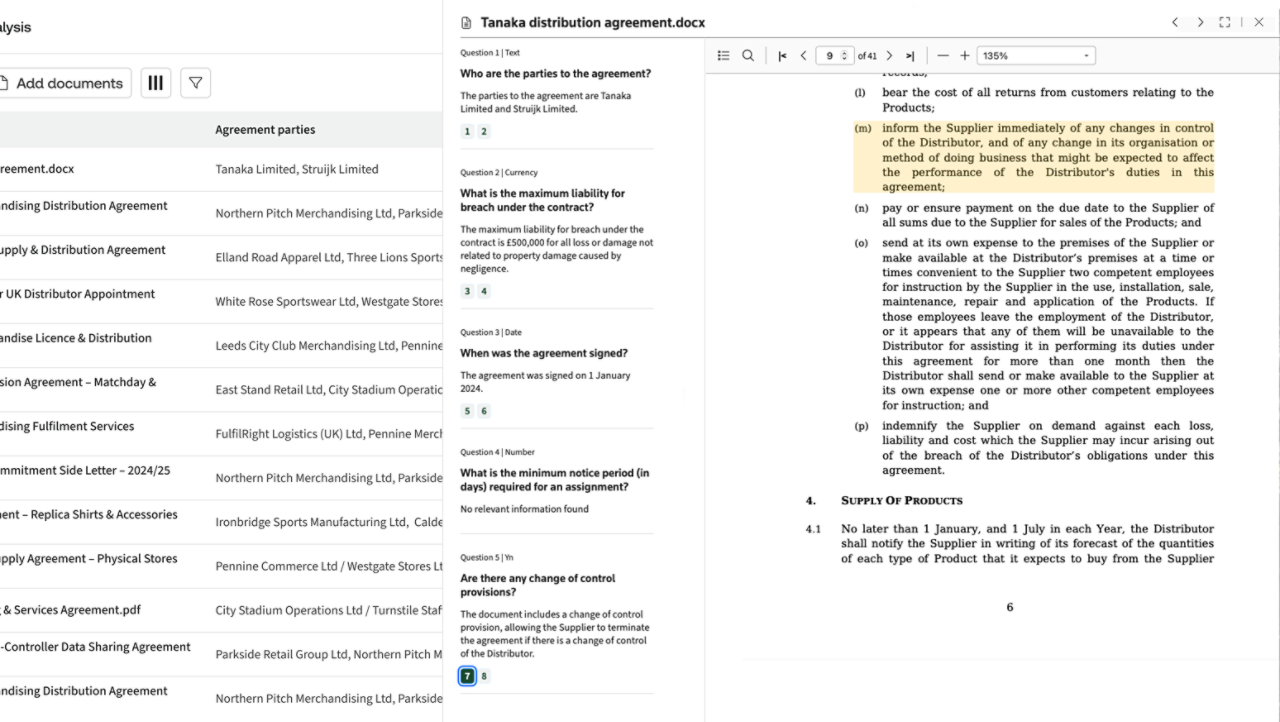Click the zoom in plus icon

pos(965,56)
